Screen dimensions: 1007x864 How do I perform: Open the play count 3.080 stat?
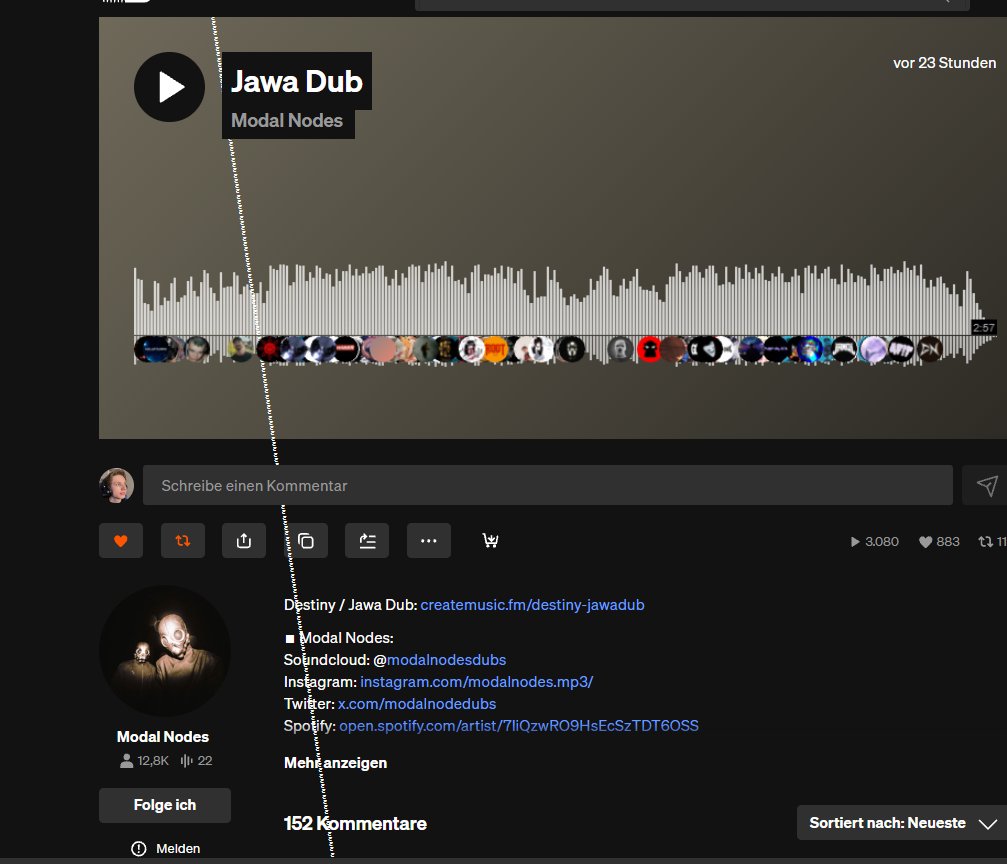(874, 542)
